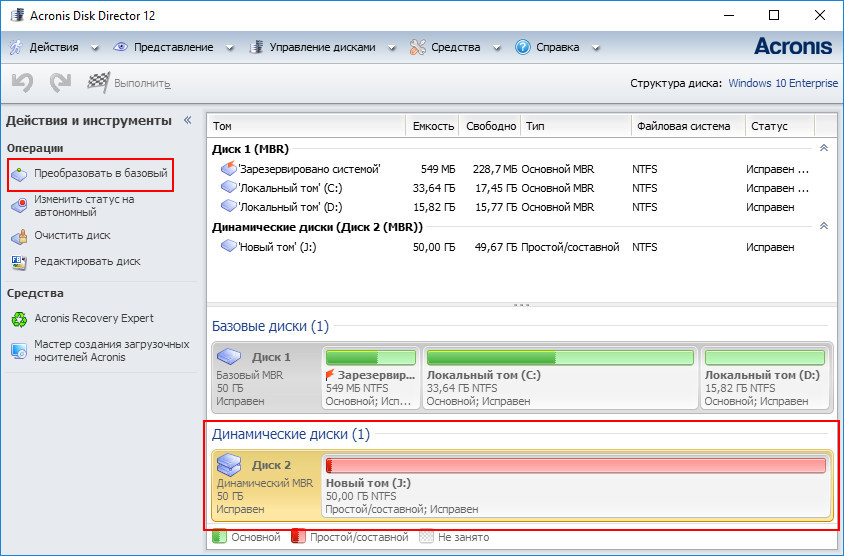The width and height of the screenshot is (844, 556).
Task: Collapse the Действия и инструменты side panel
Action: coord(188,120)
